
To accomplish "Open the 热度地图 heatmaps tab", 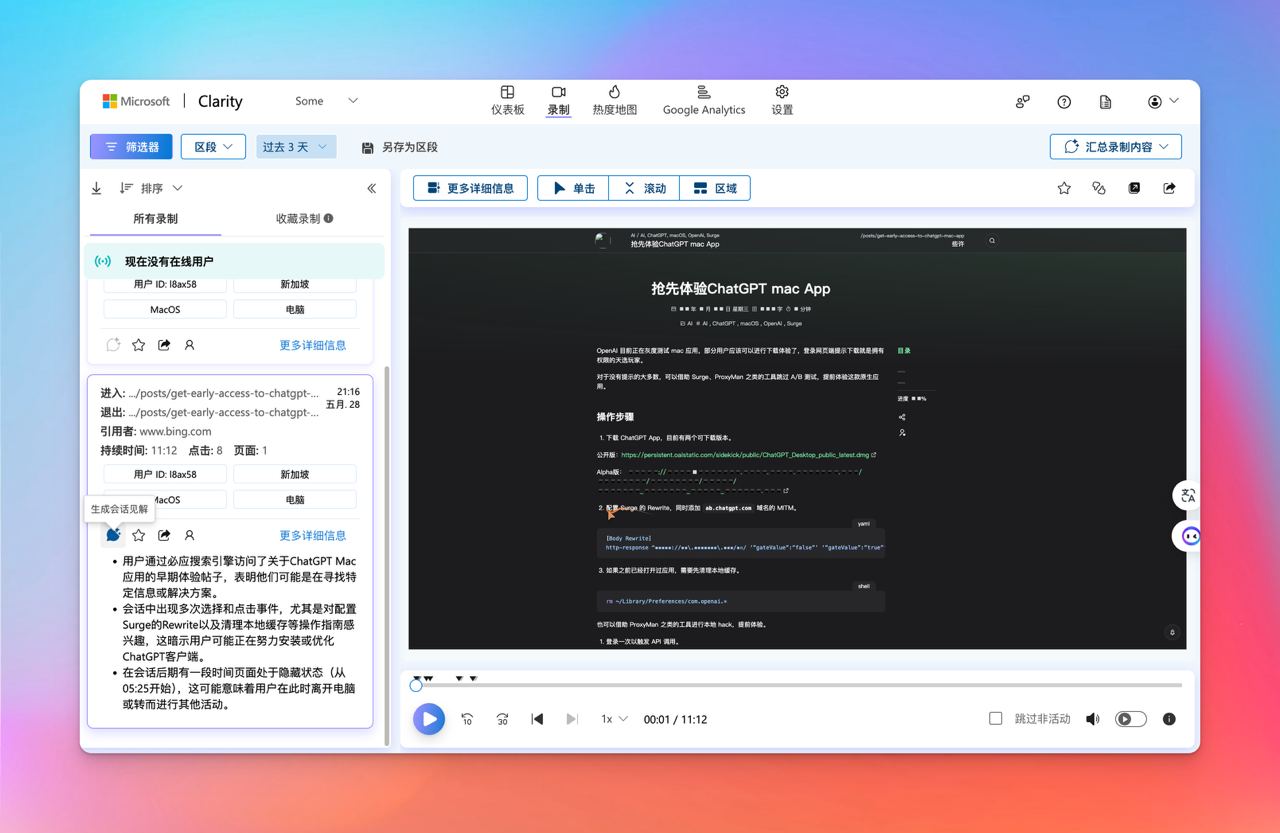I will (614, 100).
